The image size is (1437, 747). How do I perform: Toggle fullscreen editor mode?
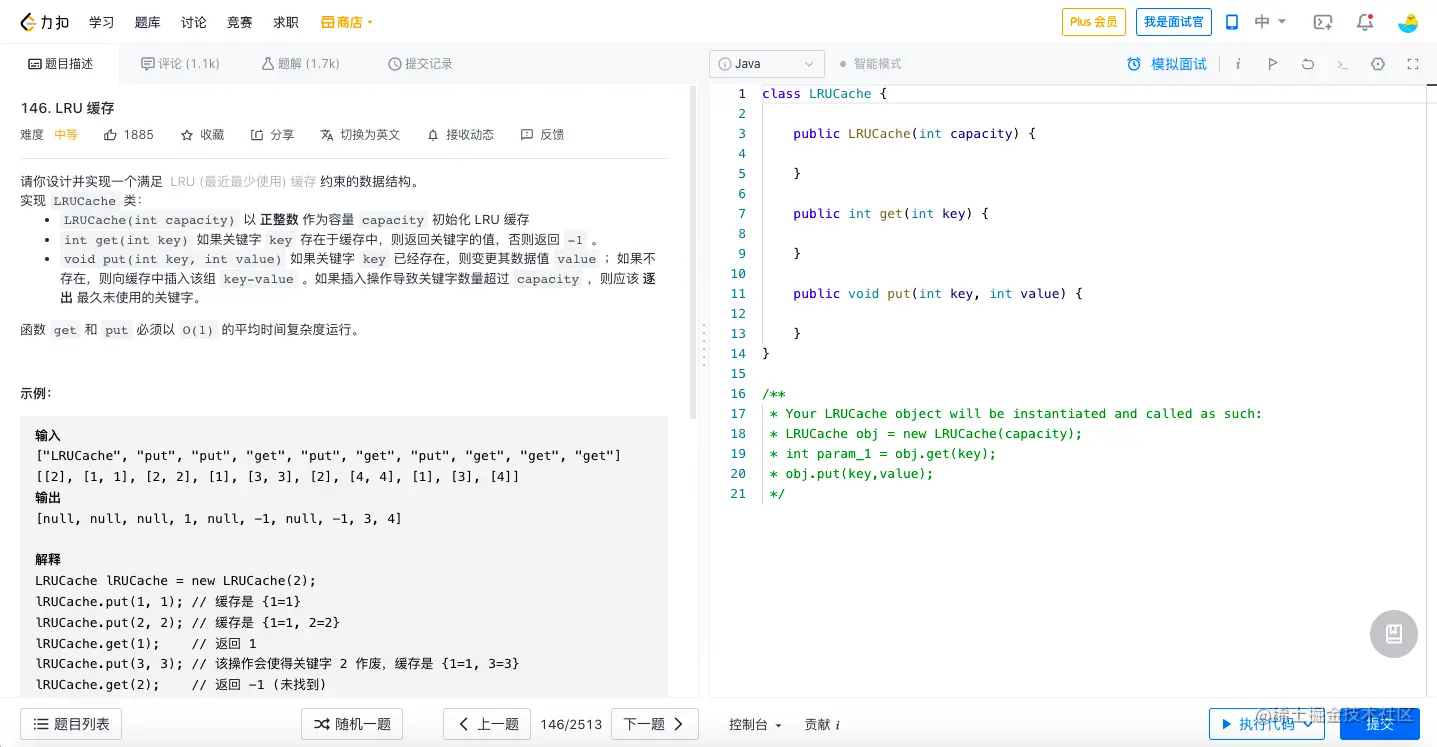(1413, 64)
